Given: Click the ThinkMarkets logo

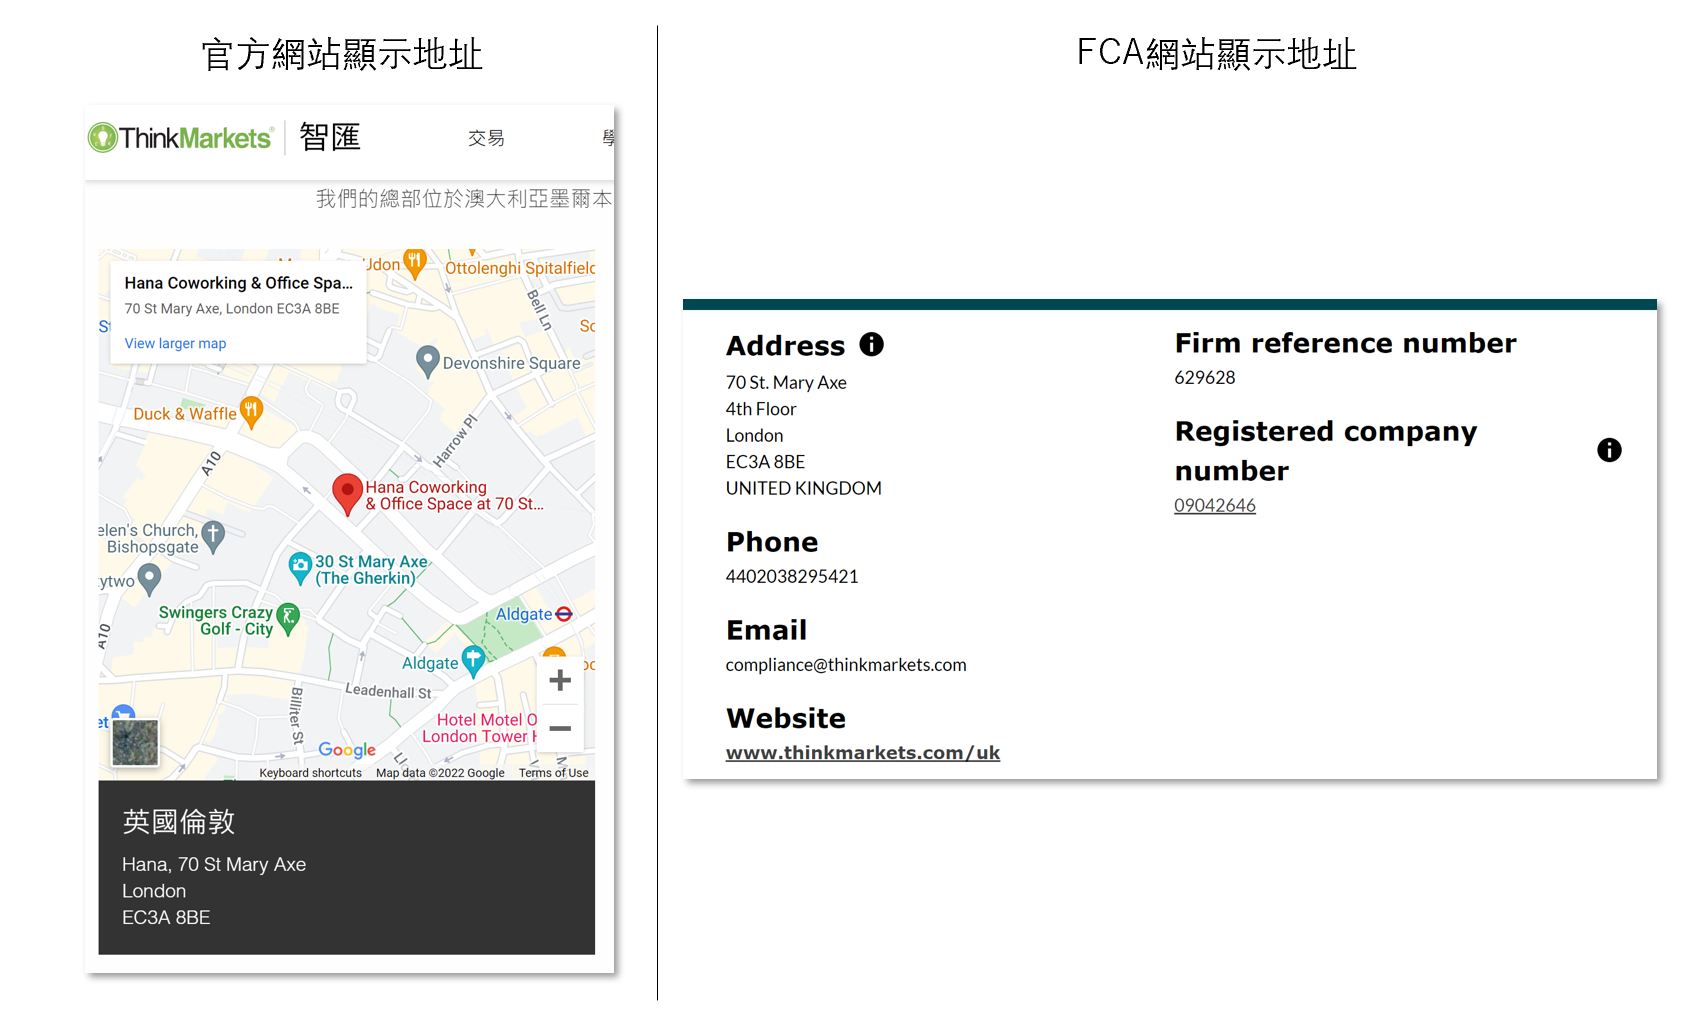Looking at the screenshot, I should click(x=180, y=138).
